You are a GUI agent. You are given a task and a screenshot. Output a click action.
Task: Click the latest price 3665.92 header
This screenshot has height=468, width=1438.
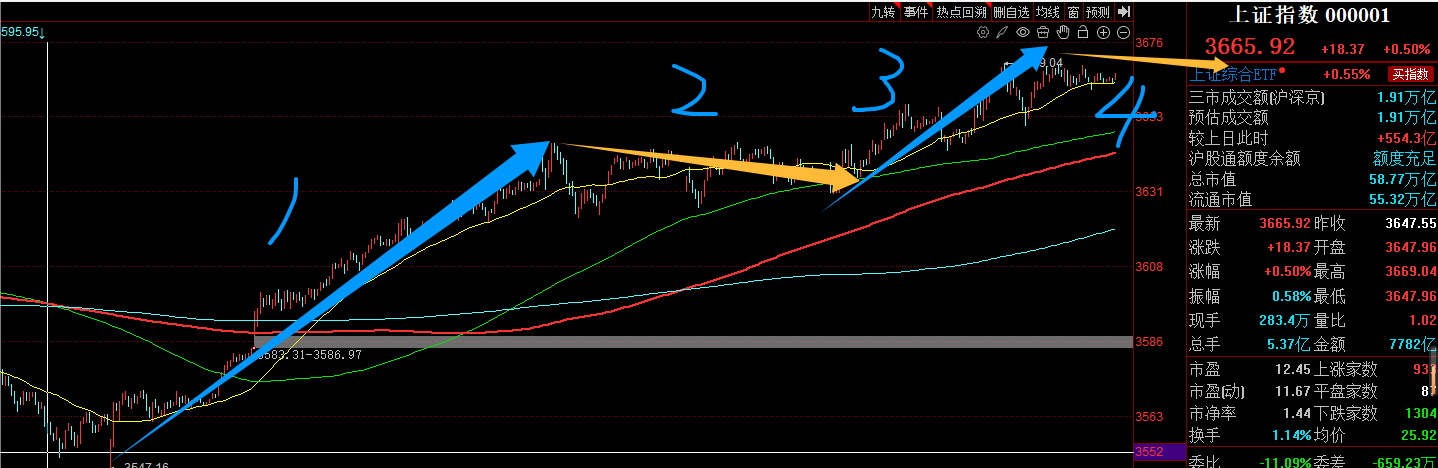[1249, 47]
